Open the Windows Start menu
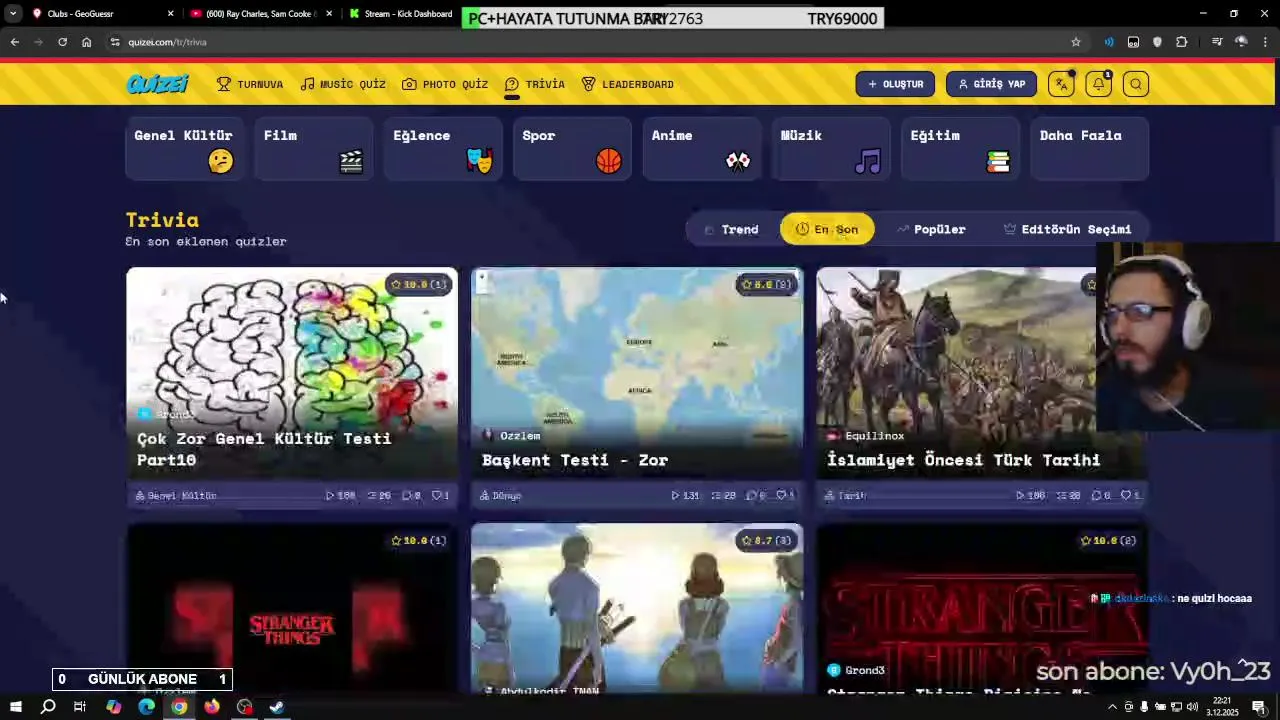The height and width of the screenshot is (720, 1280). 15,707
